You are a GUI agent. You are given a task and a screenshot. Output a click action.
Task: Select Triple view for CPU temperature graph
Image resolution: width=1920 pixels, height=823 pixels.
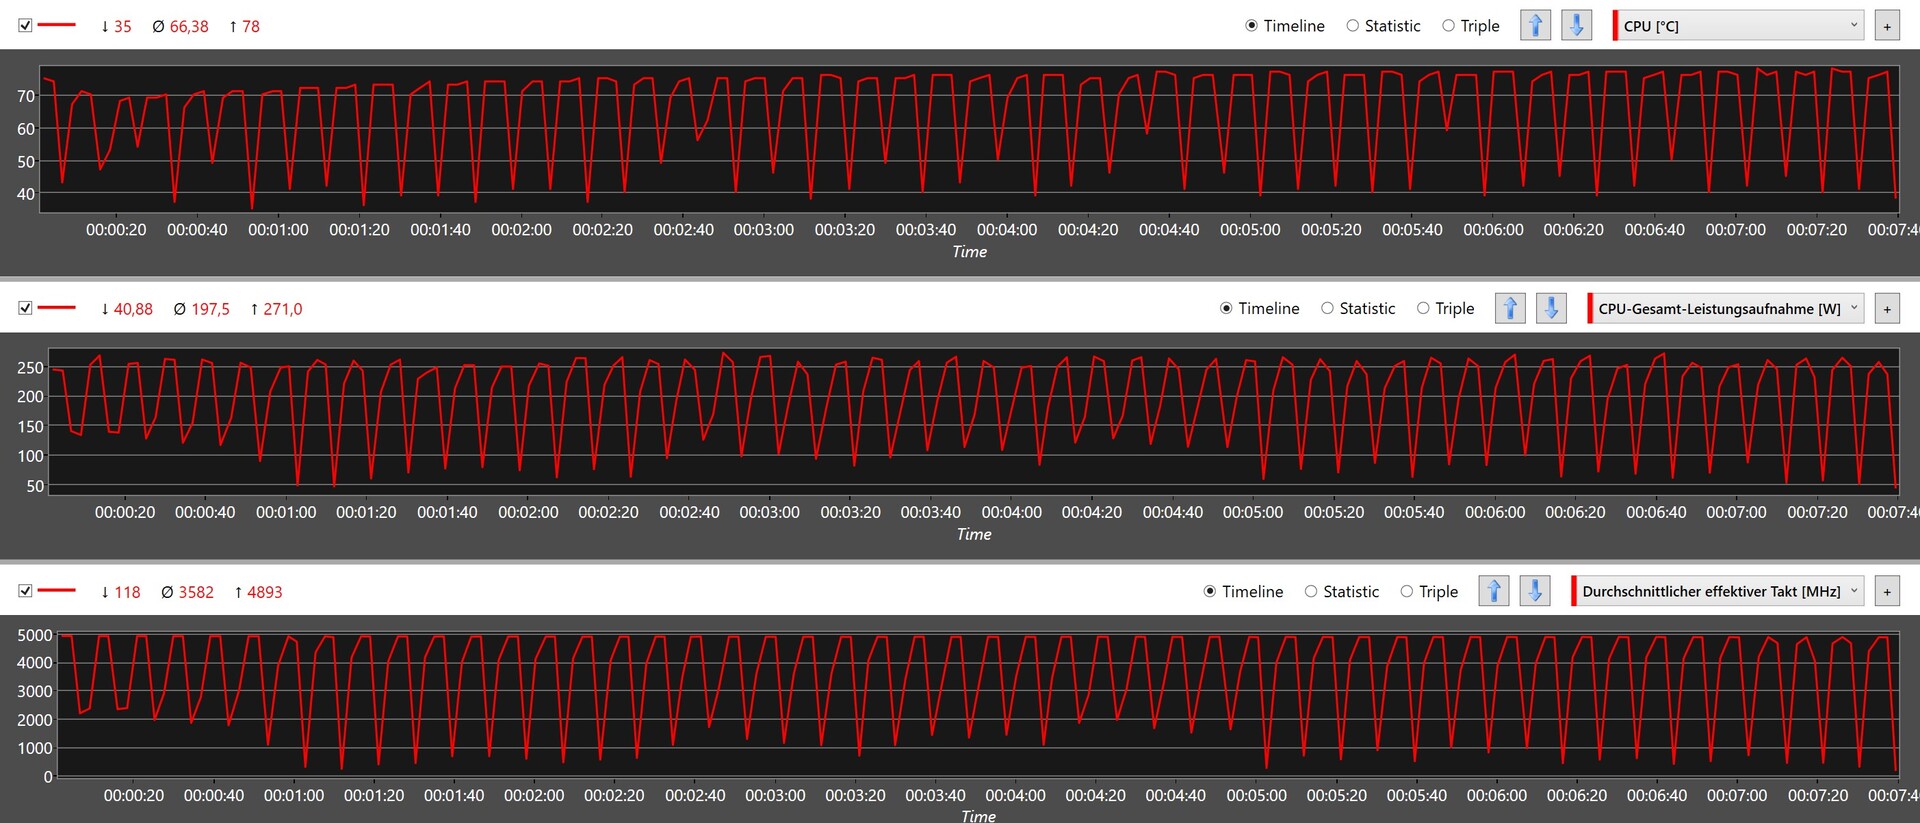(x=1471, y=26)
